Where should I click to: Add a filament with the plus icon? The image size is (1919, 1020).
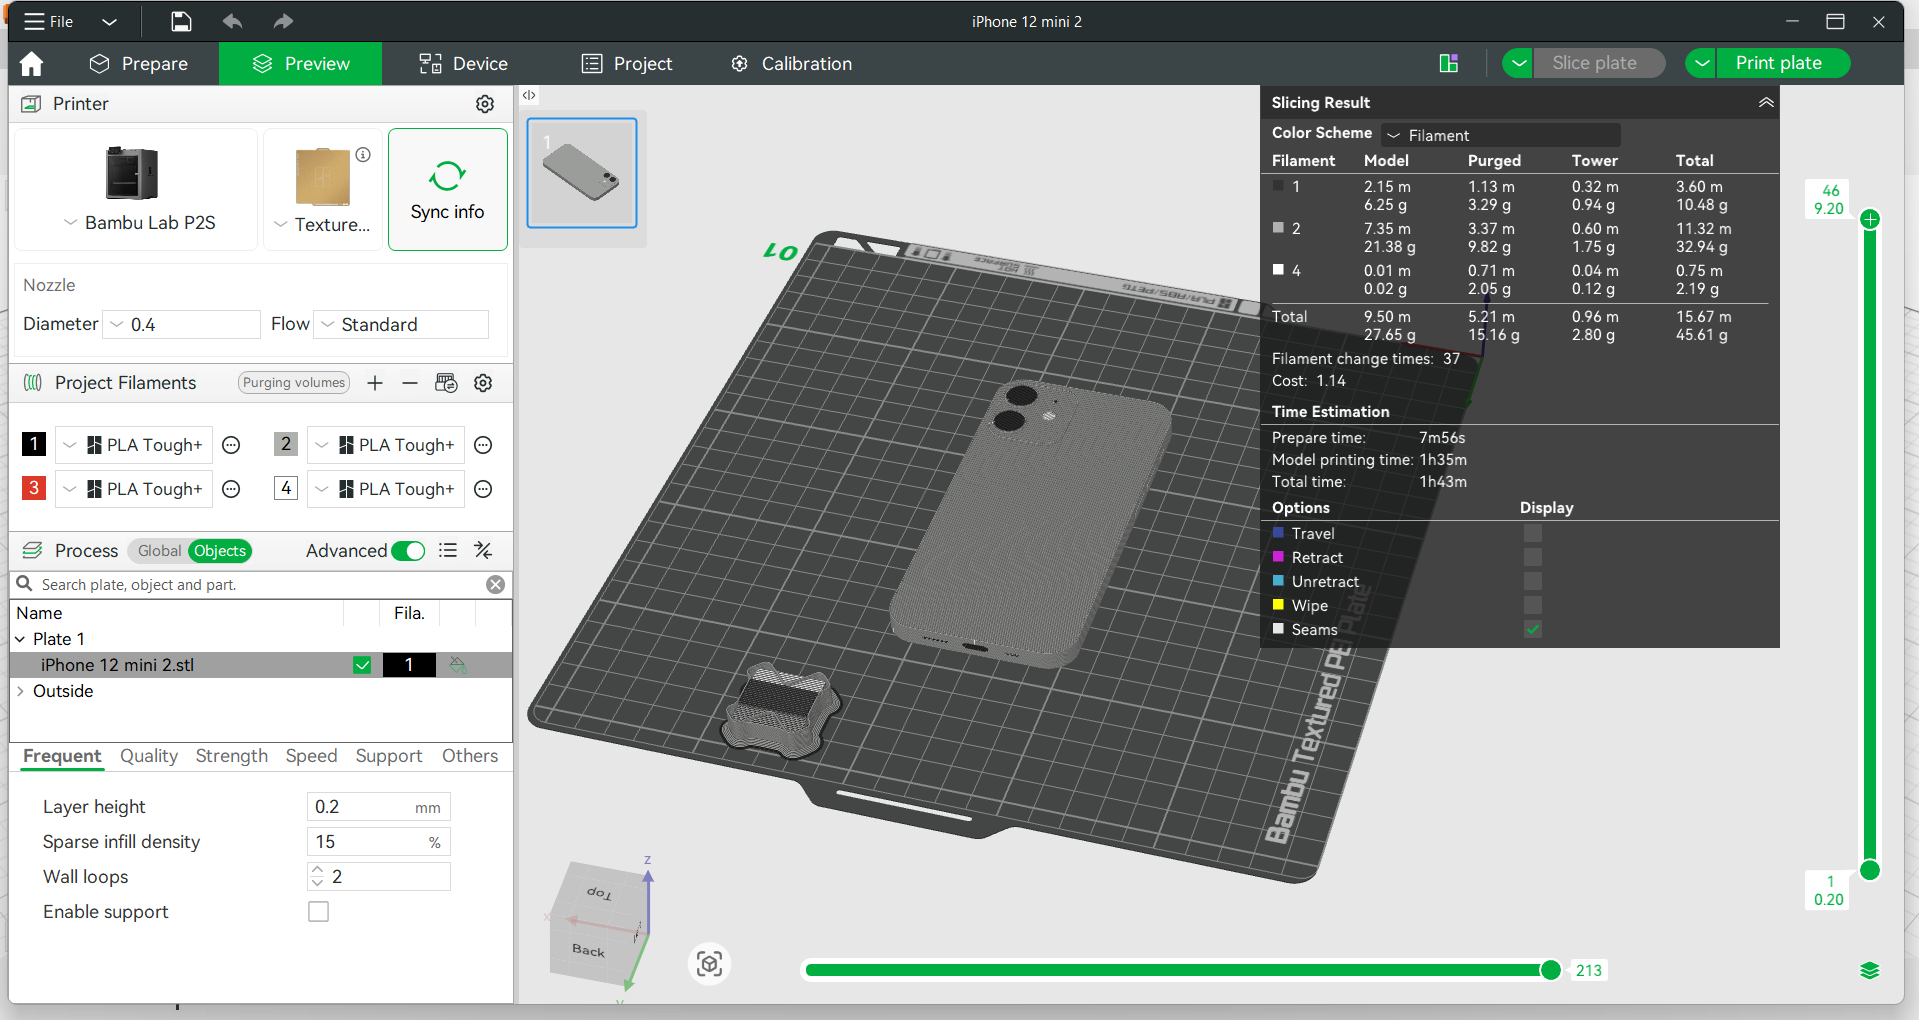pyautogui.click(x=375, y=383)
